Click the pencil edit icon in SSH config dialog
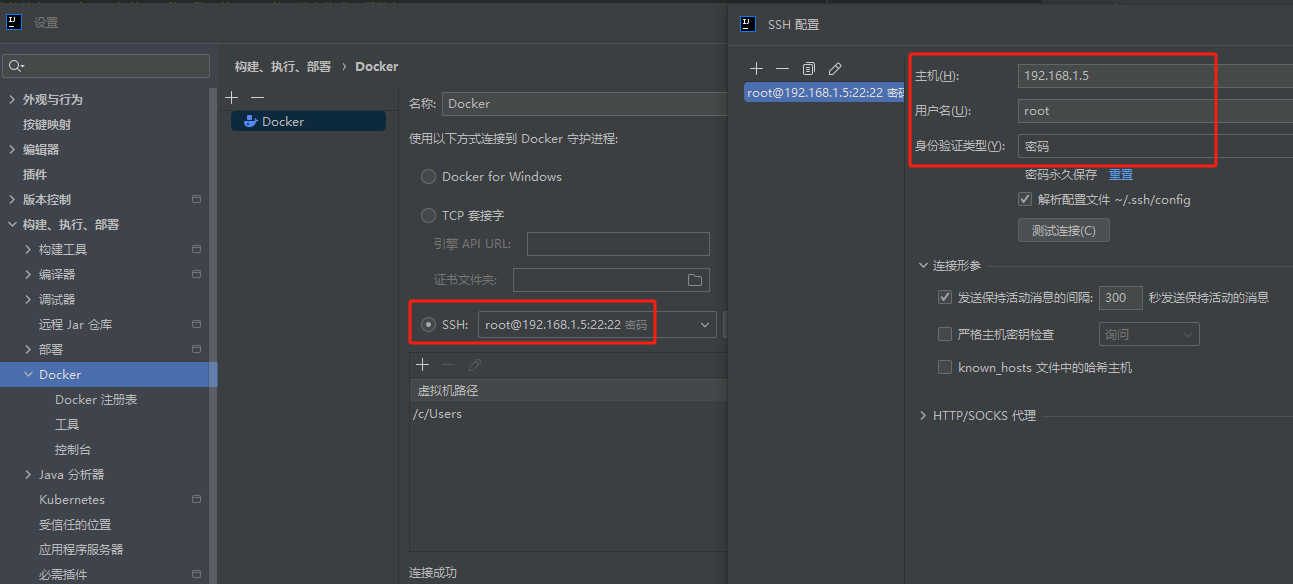The height and width of the screenshot is (584, 1293). click(835, 68)
